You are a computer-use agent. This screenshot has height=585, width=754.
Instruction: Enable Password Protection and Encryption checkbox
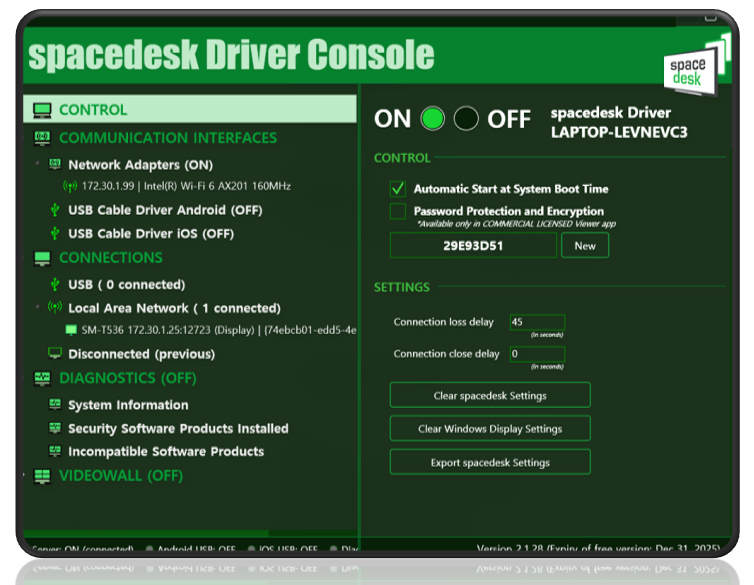click(x=398, y=211)
